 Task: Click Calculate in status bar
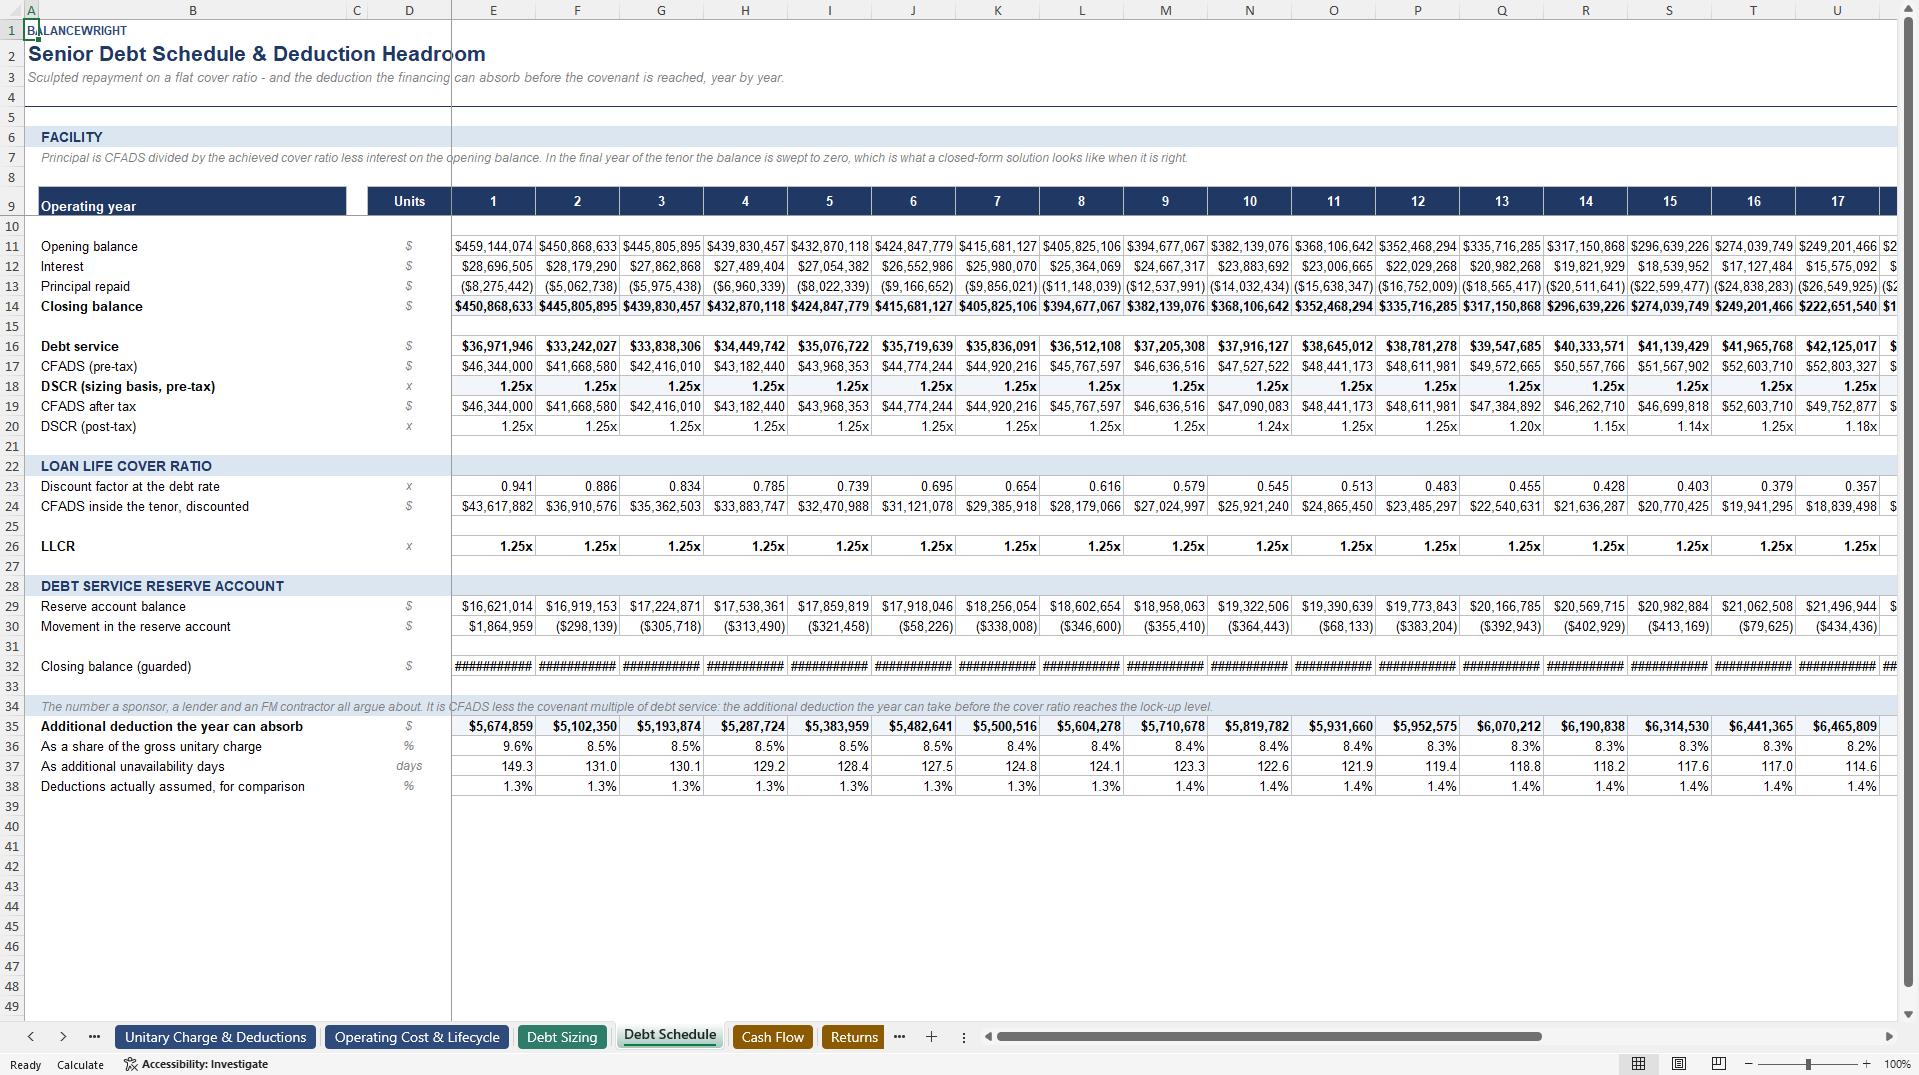pos(80,1065)
